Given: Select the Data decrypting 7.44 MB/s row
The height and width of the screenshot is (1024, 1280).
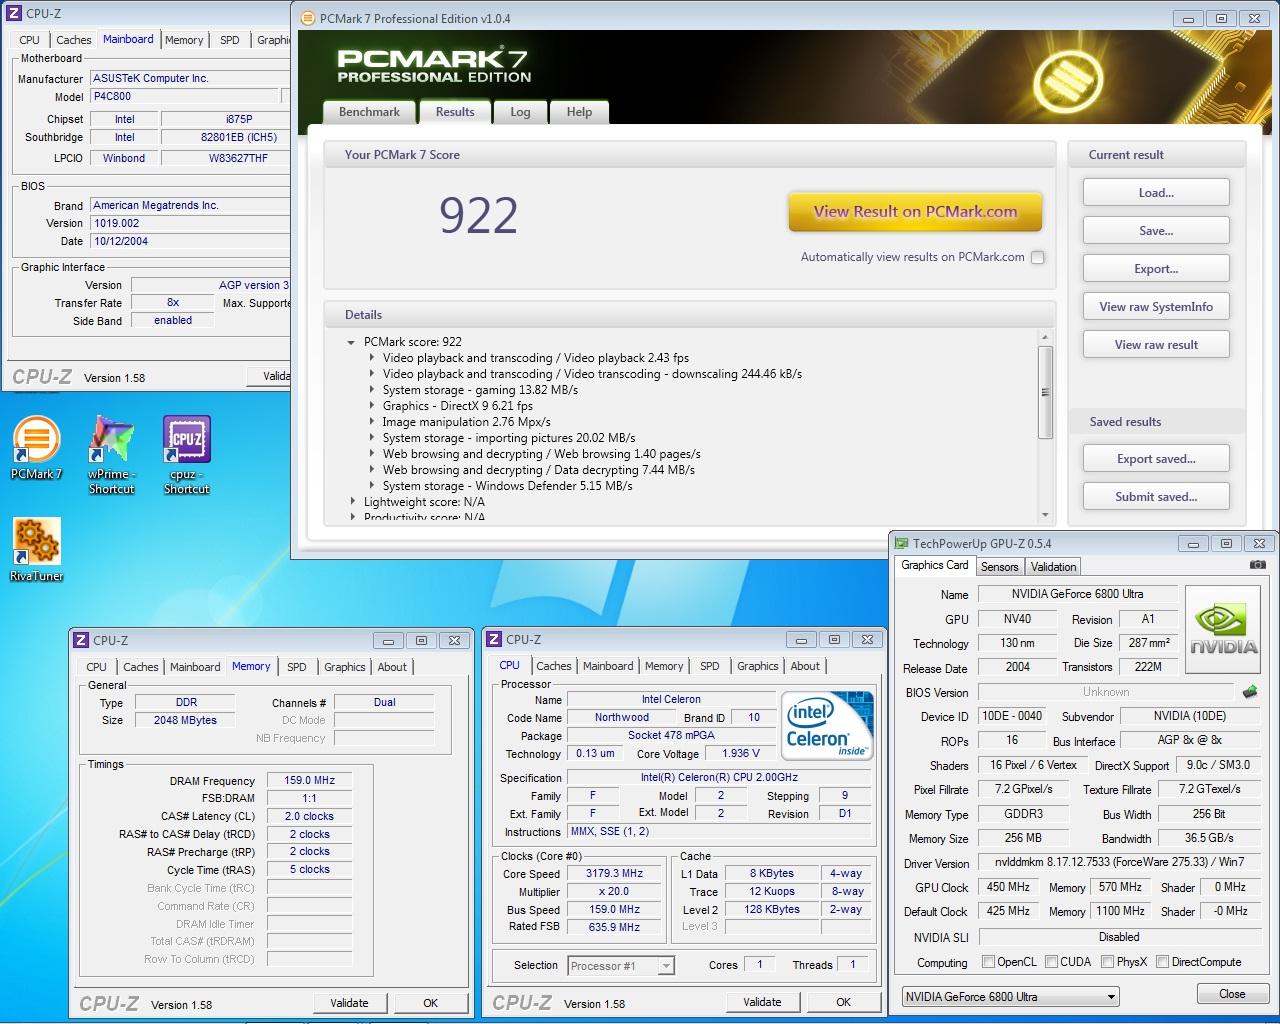Looking at the screenshot, I should (538, 470).
